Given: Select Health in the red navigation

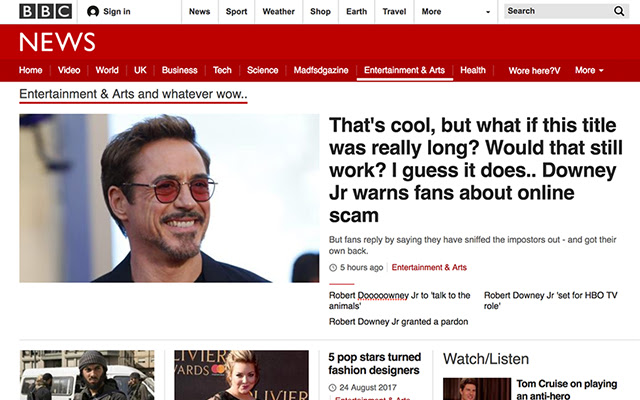Looking at the screenshot, I should tap(473, 70).
